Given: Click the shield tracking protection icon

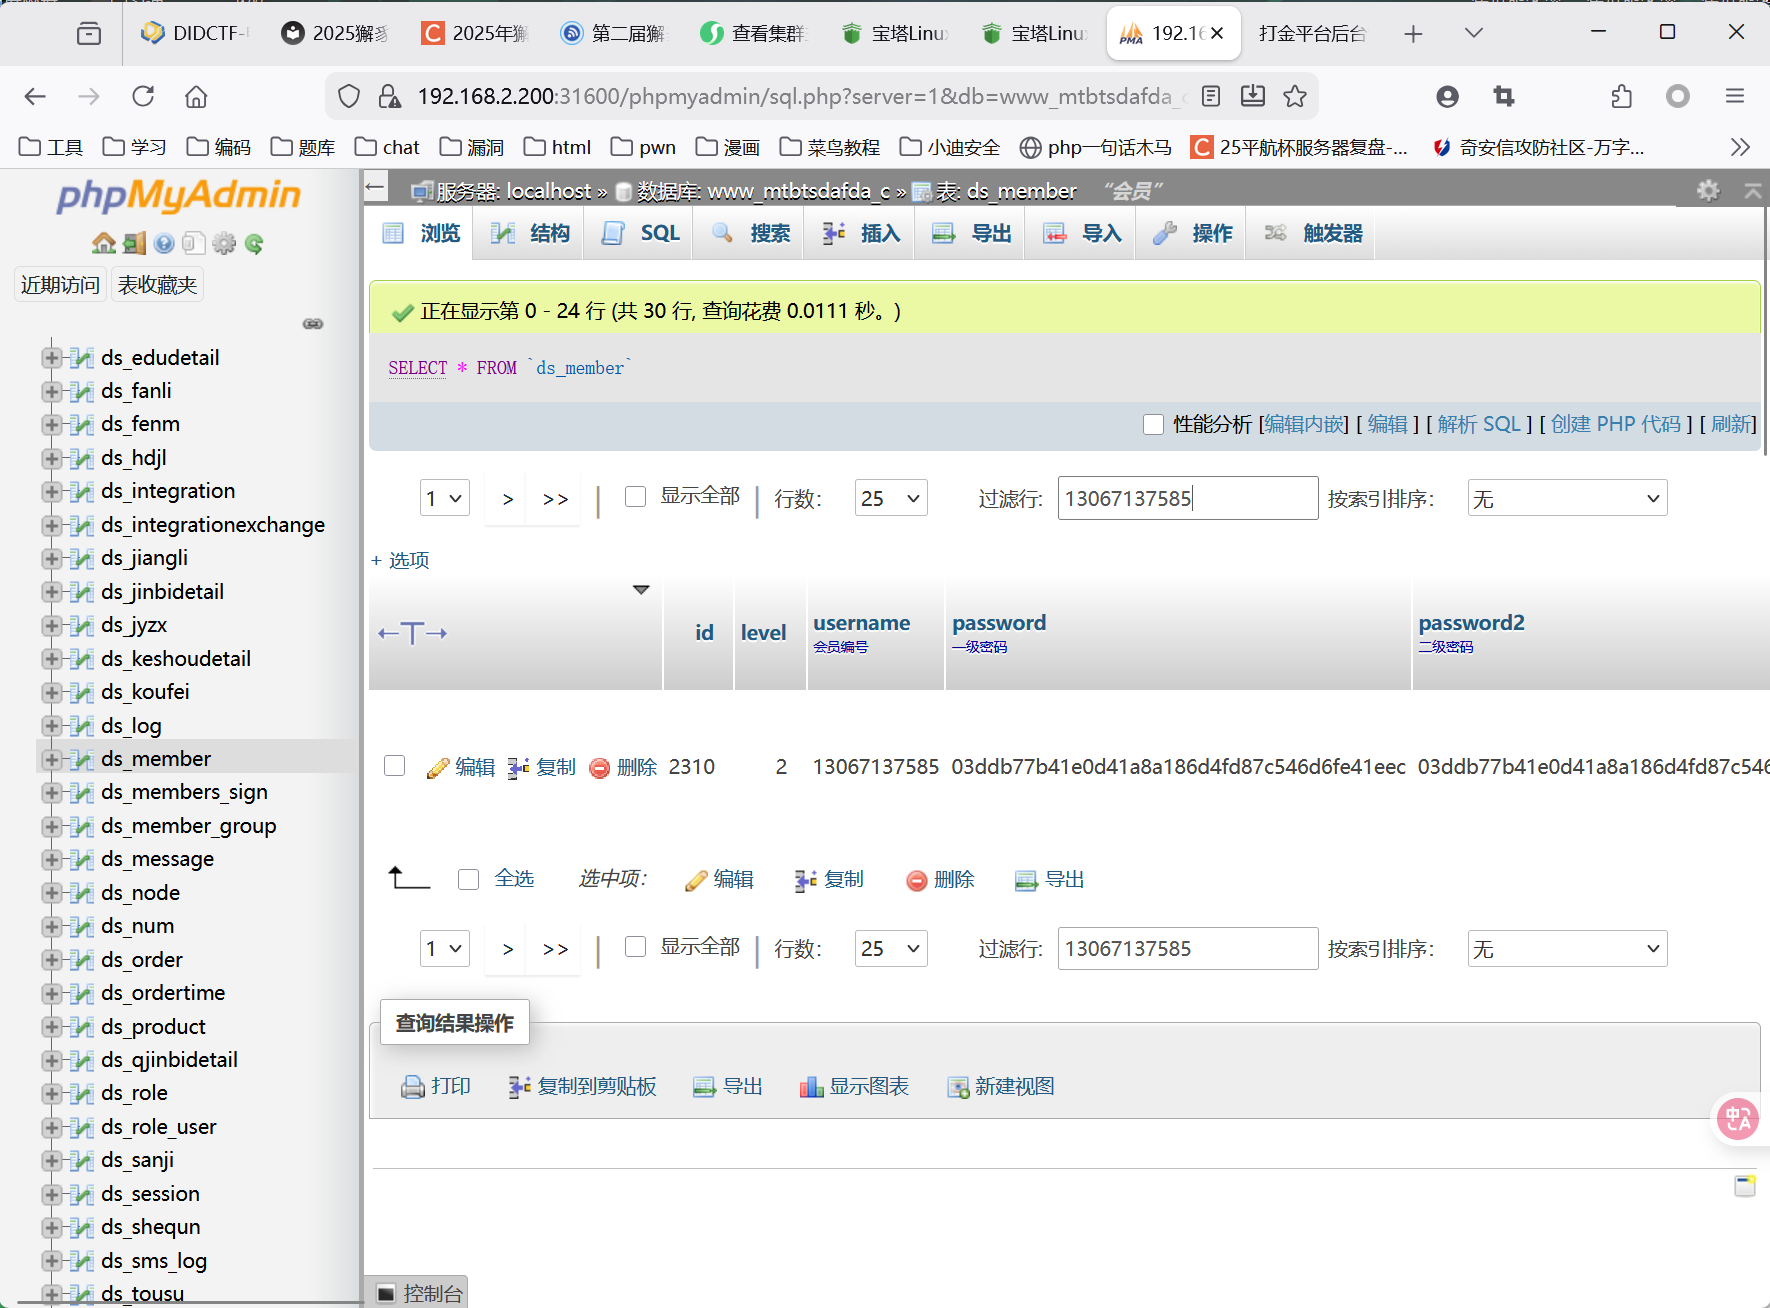Looking at the screenshot, I should 349,96.
